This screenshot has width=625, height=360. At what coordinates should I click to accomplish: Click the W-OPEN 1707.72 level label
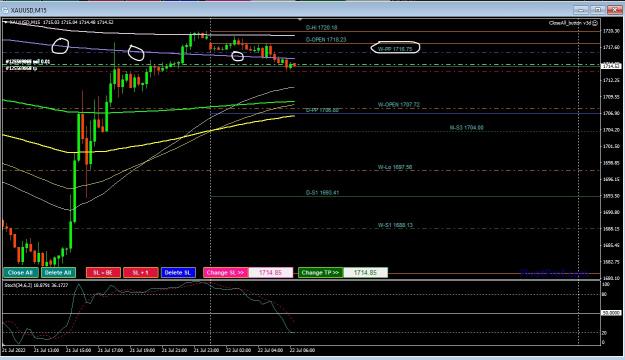click(x=399, y=104)
